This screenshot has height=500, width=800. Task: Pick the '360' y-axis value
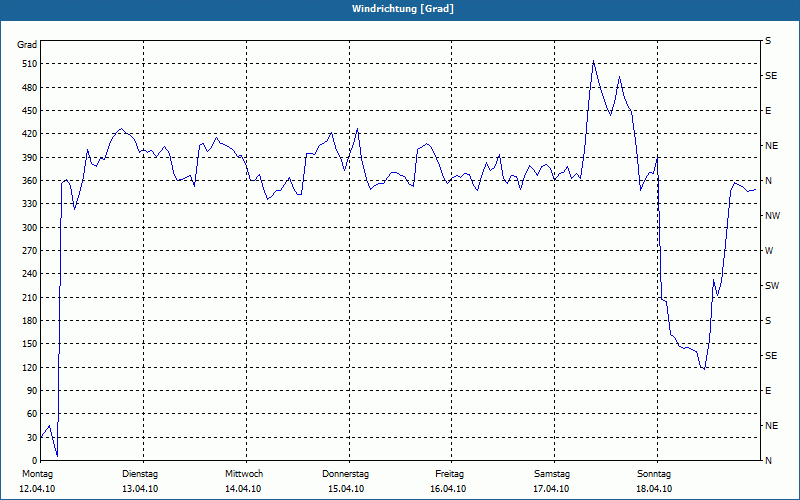pyautogui.click(x=30, y=181)
